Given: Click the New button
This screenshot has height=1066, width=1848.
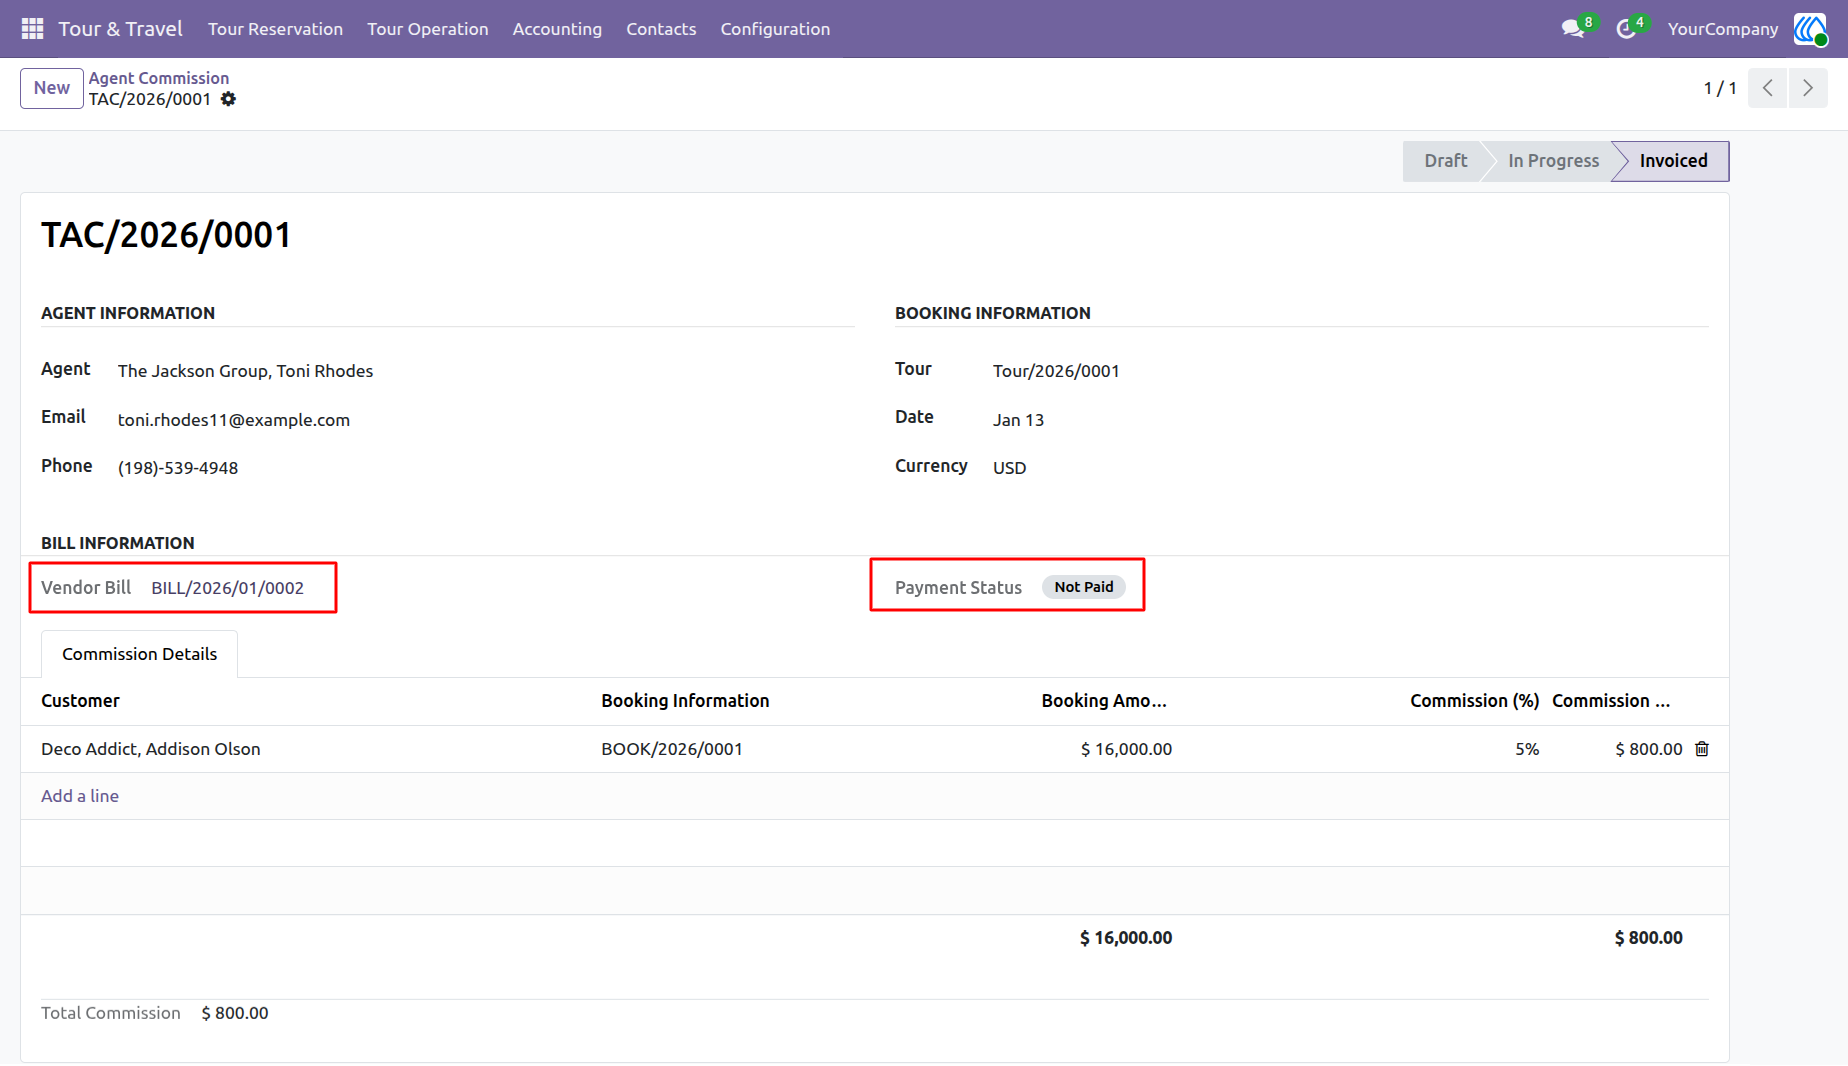Looking at the screenshot, I should [x=52, y=88].
